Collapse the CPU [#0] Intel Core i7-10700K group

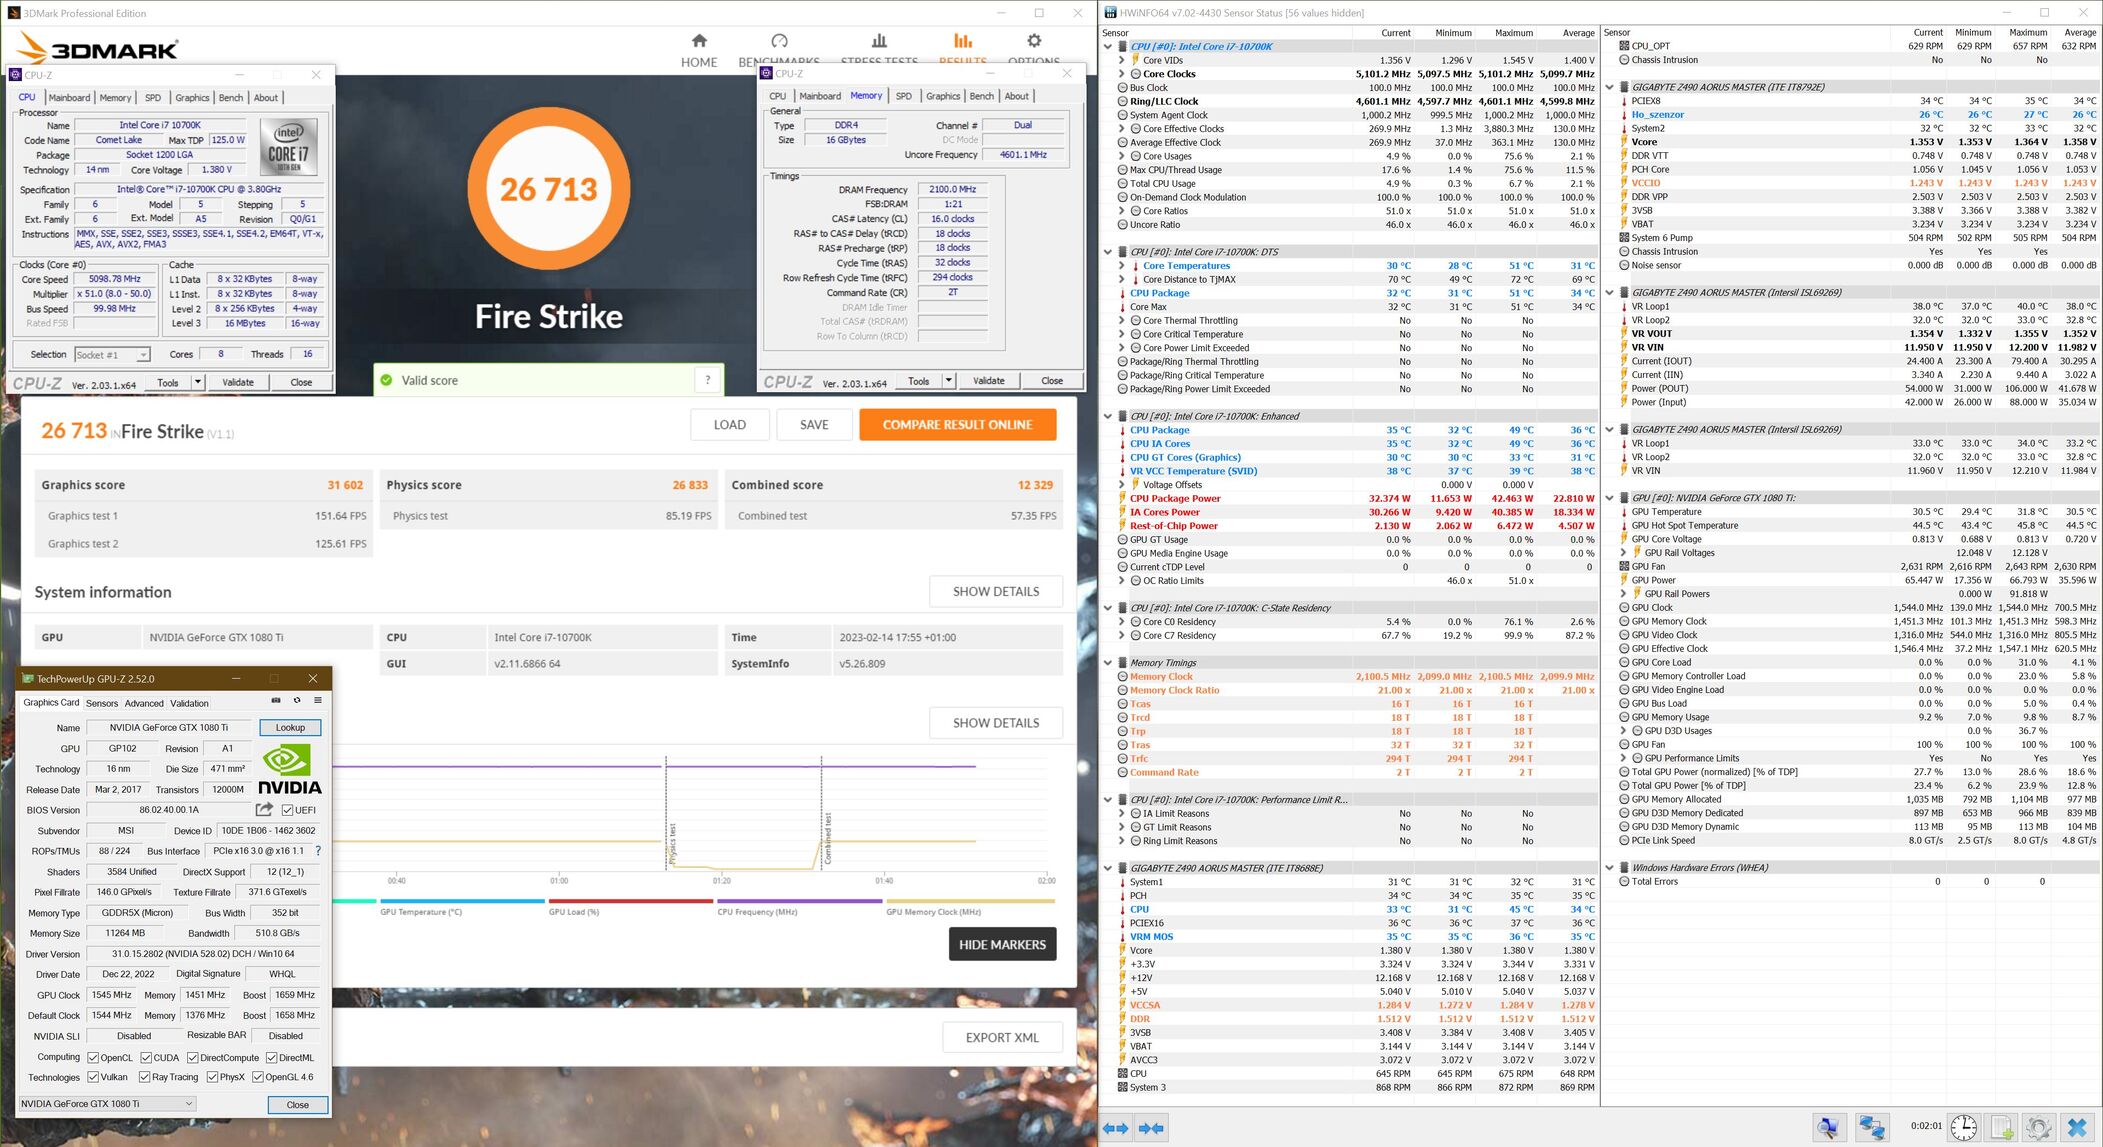click(x=1108, y=47)
